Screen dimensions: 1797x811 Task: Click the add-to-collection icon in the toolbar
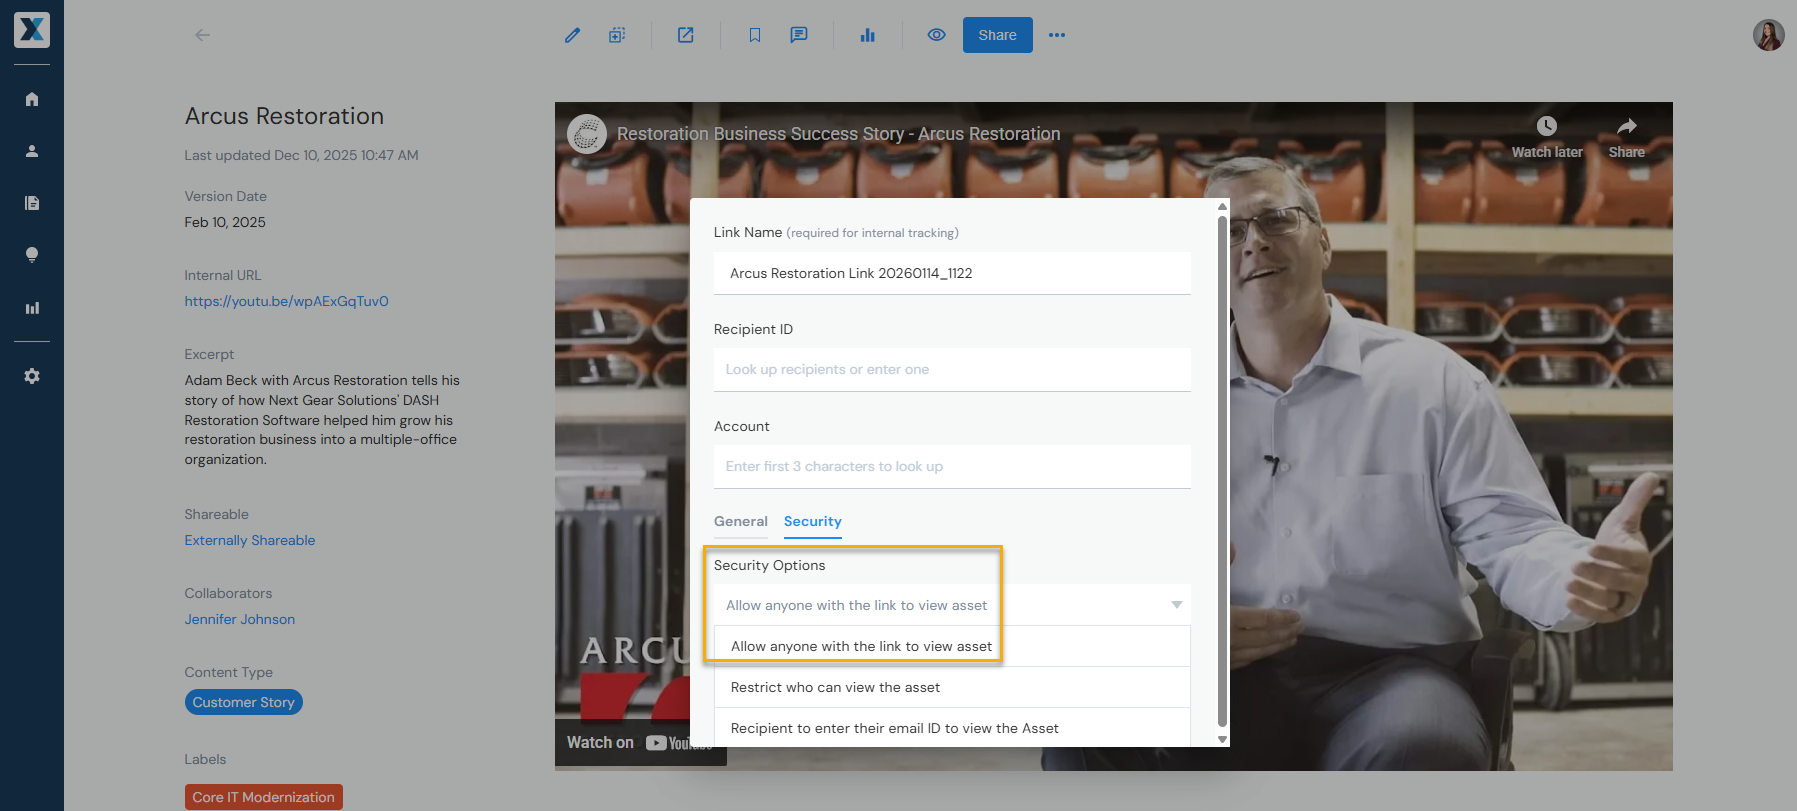tap(617, 35)
